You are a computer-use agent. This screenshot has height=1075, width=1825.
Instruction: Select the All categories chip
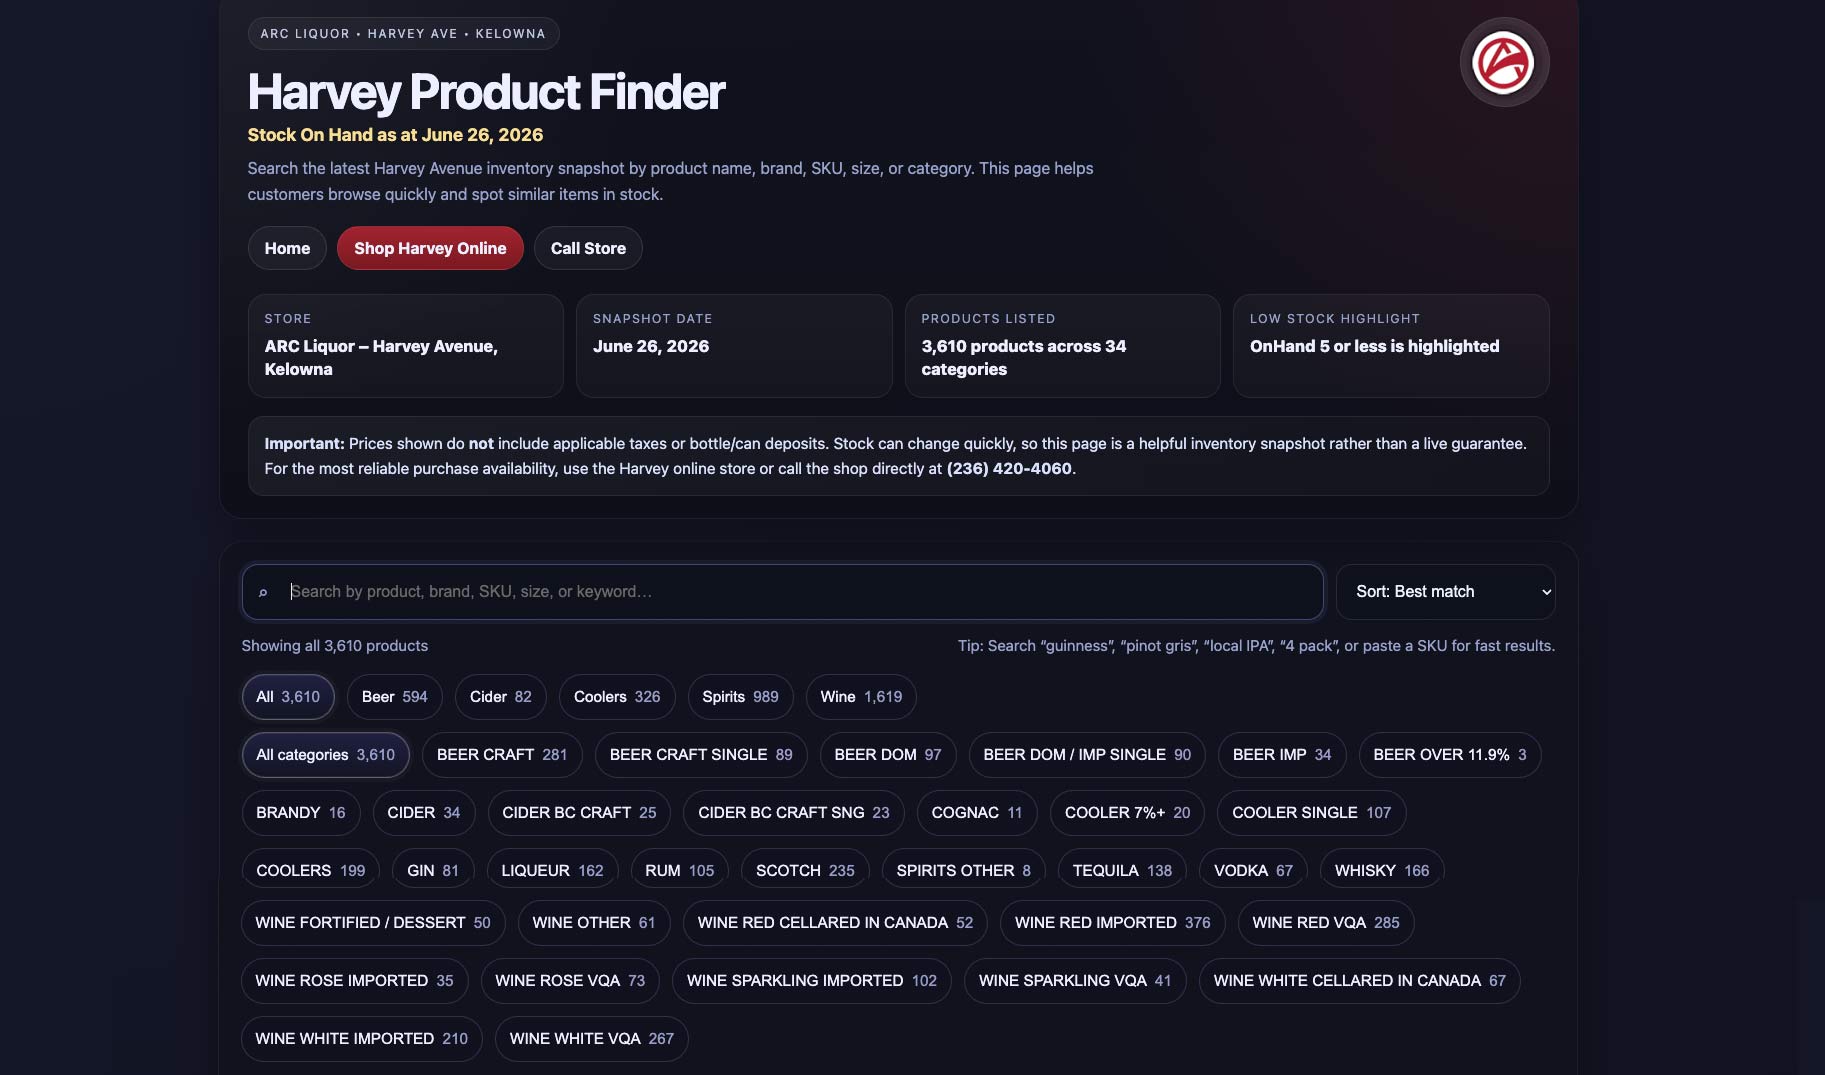326,755
